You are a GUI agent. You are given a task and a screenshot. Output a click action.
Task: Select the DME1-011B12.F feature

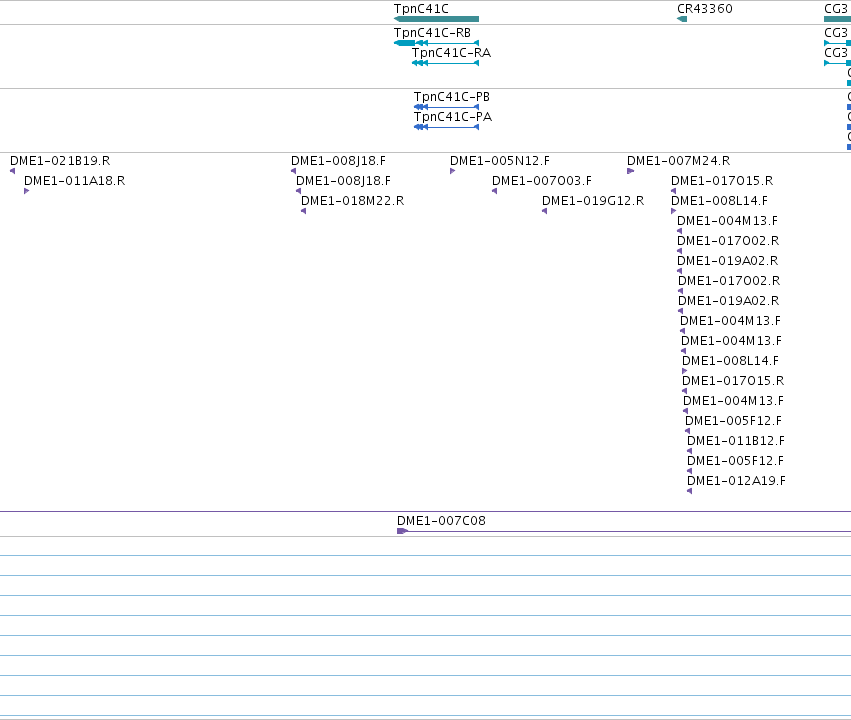click(x=689, y=451)
